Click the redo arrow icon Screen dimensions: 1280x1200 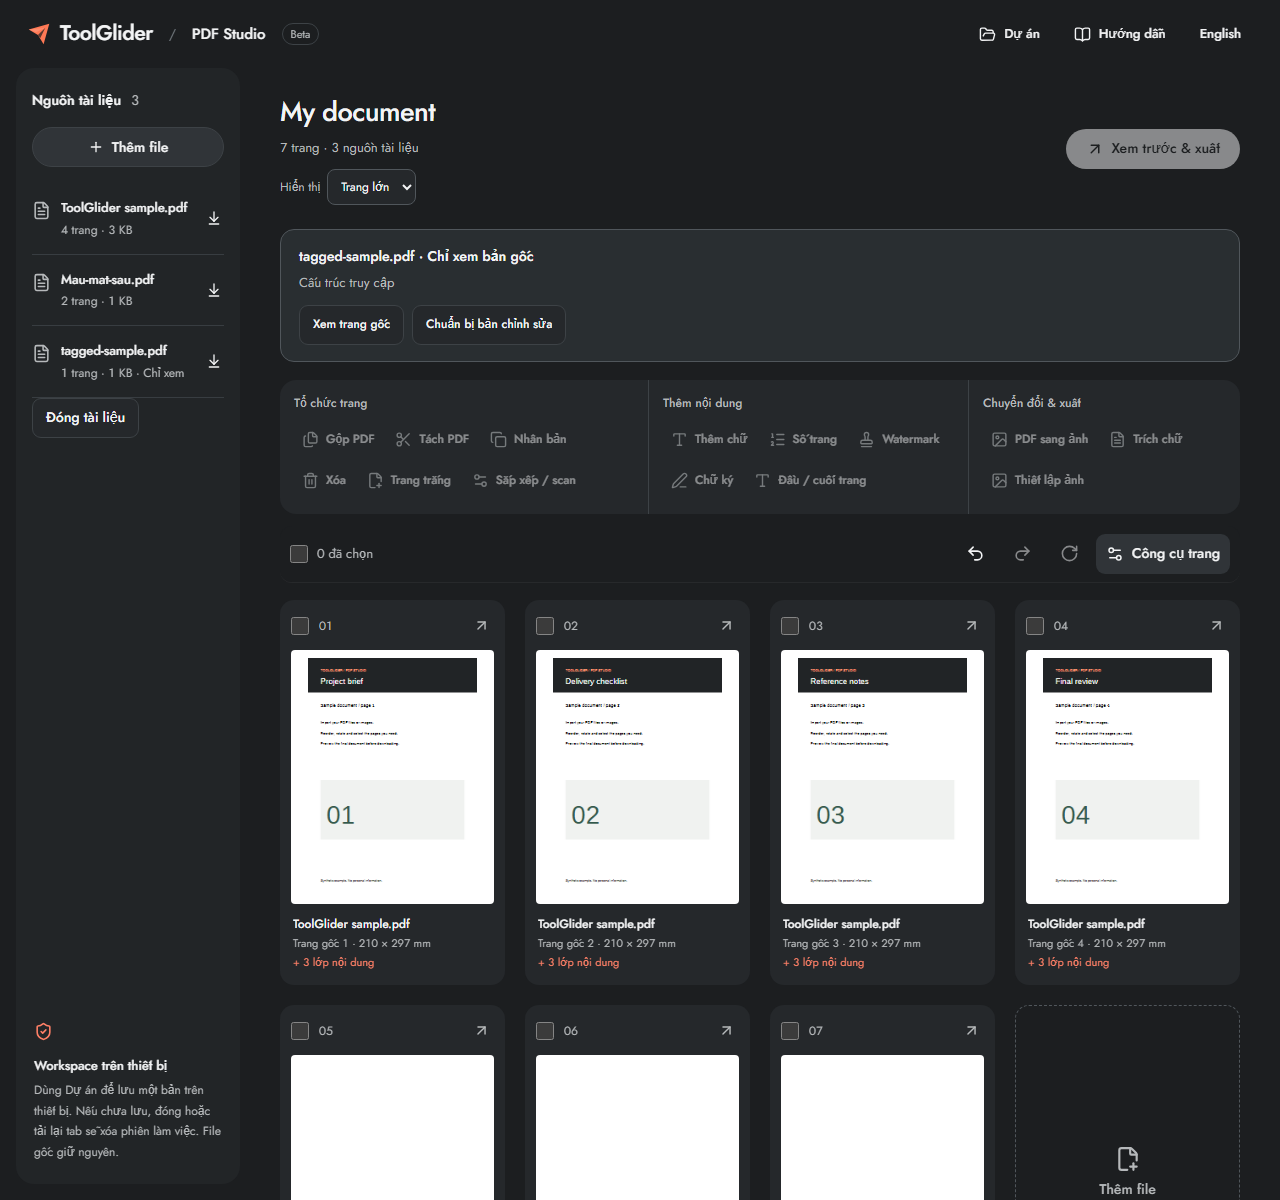tap(1022, 554)
